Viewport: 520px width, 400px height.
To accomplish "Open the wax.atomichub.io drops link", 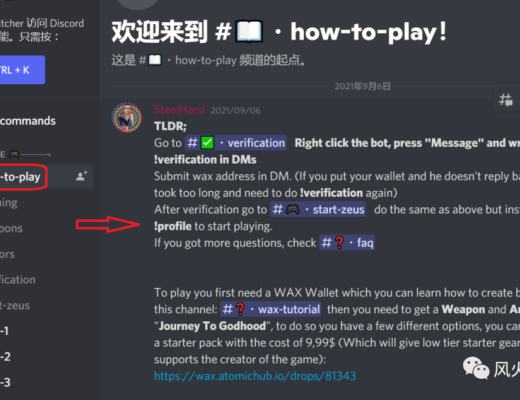I will tap(255, 376).
